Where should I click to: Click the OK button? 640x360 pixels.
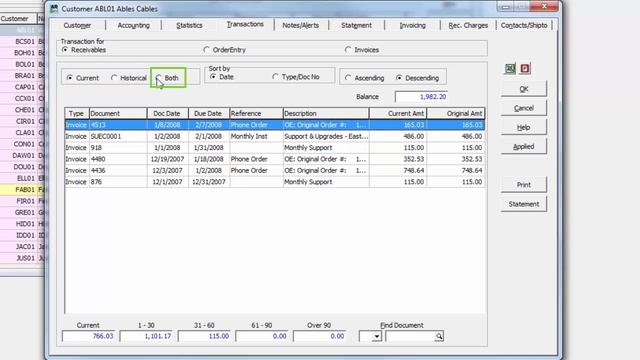524,89
